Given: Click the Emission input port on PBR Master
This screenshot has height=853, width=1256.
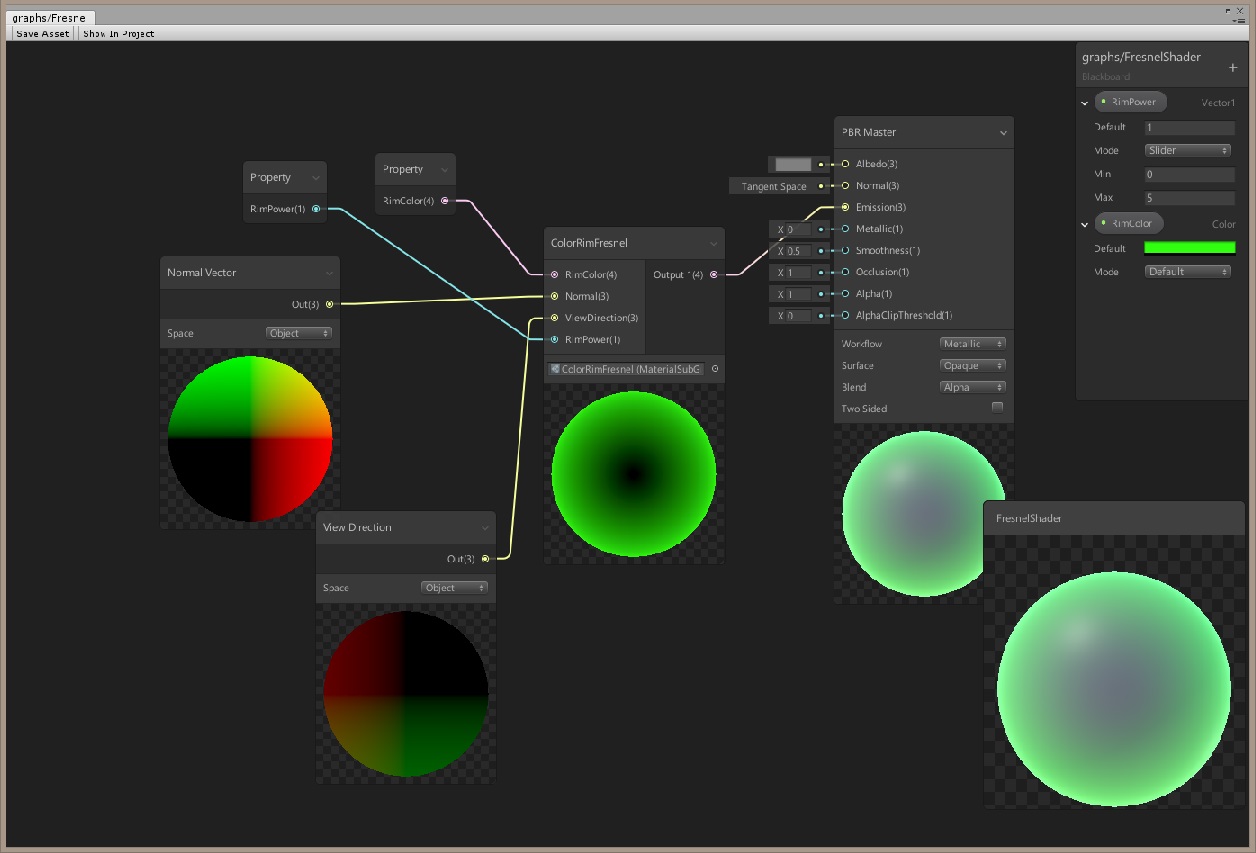Looking at the screenshot, I should tap(843, 207).
